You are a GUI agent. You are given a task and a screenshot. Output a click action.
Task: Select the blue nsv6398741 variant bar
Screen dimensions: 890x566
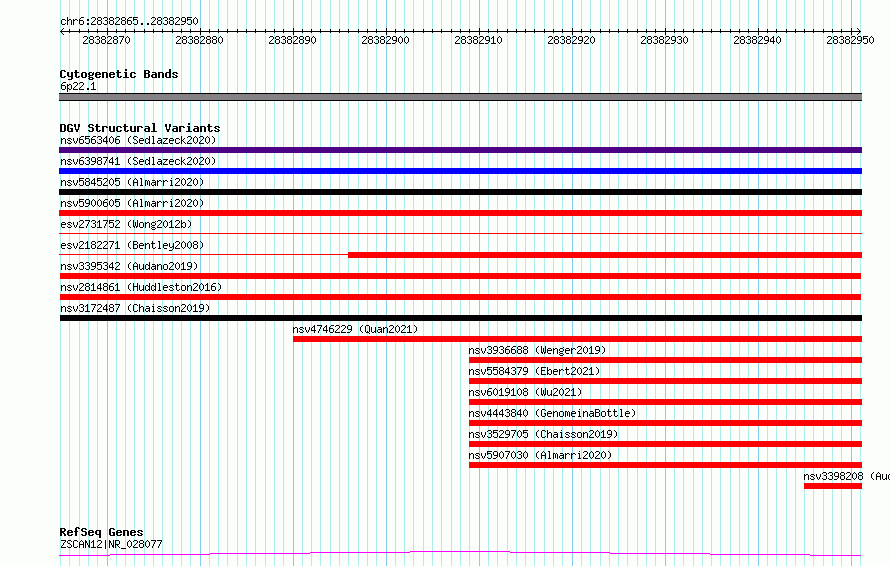point(460,171)
